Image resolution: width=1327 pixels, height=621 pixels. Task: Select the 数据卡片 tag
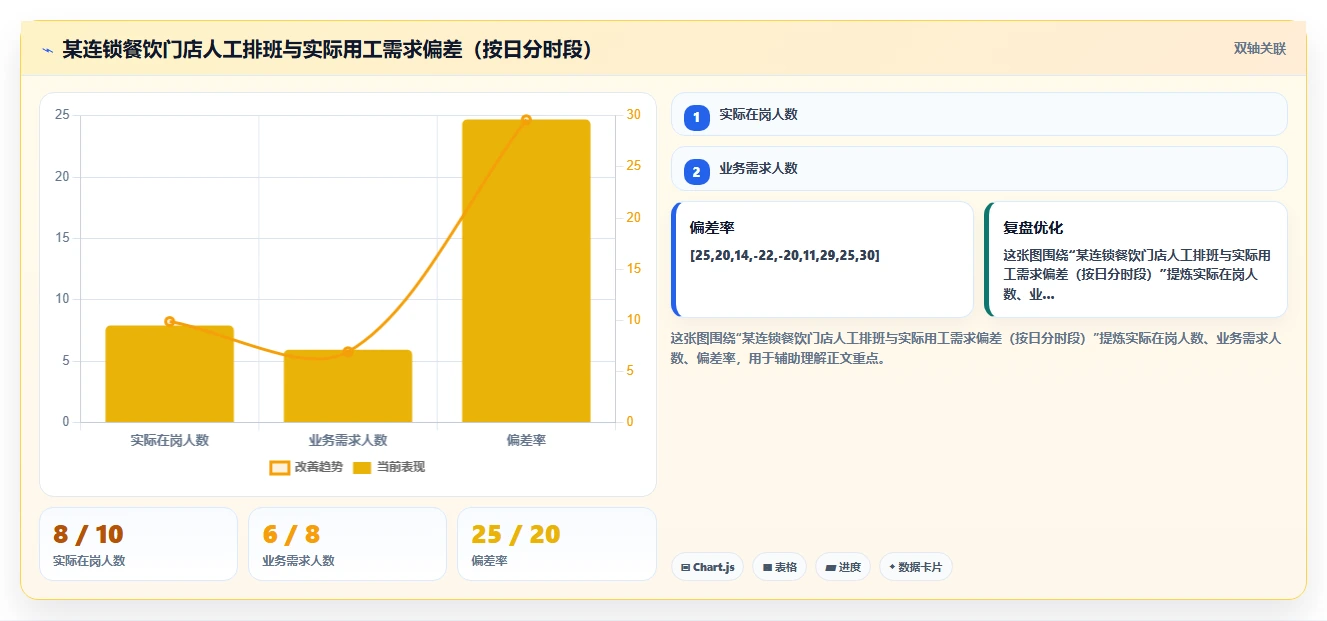tap(916, 567)
